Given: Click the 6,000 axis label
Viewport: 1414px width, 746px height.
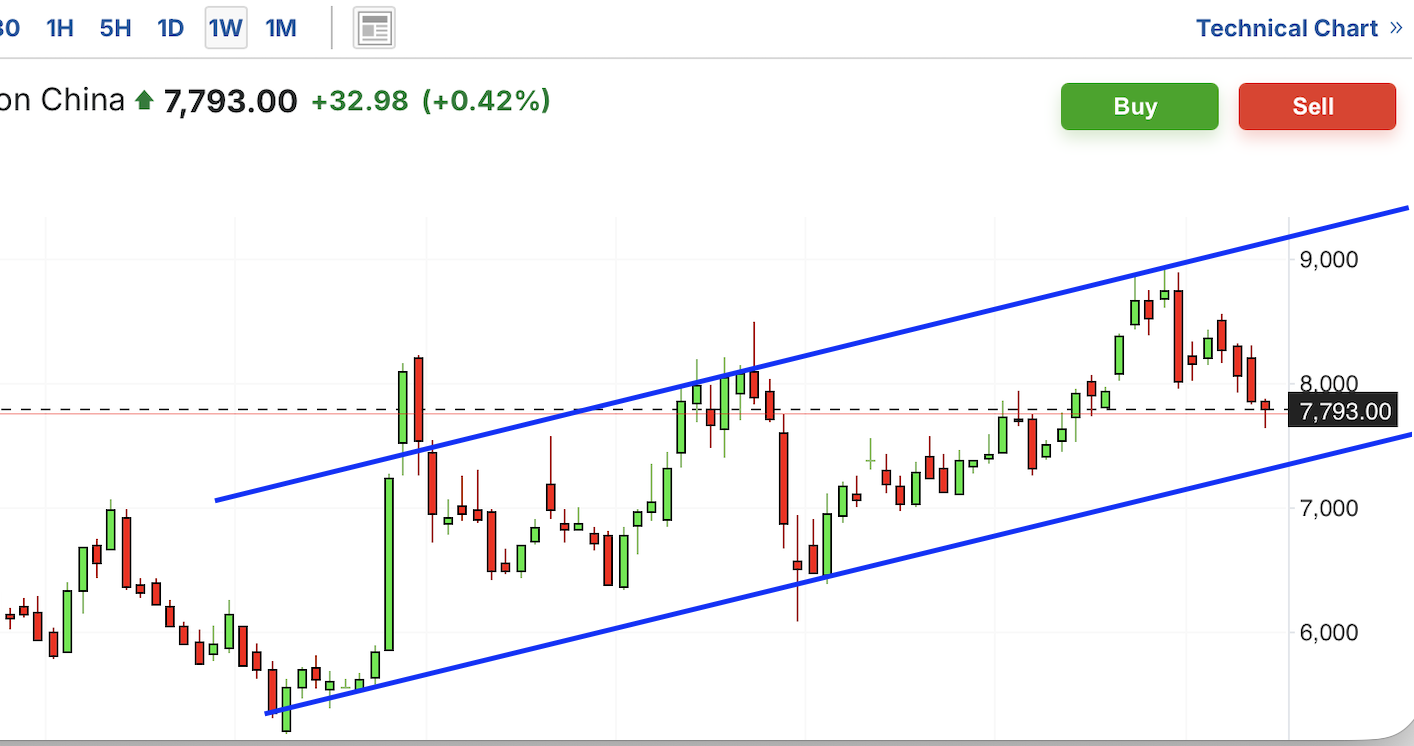Looking at the screenshot, I should [1329, 632].
